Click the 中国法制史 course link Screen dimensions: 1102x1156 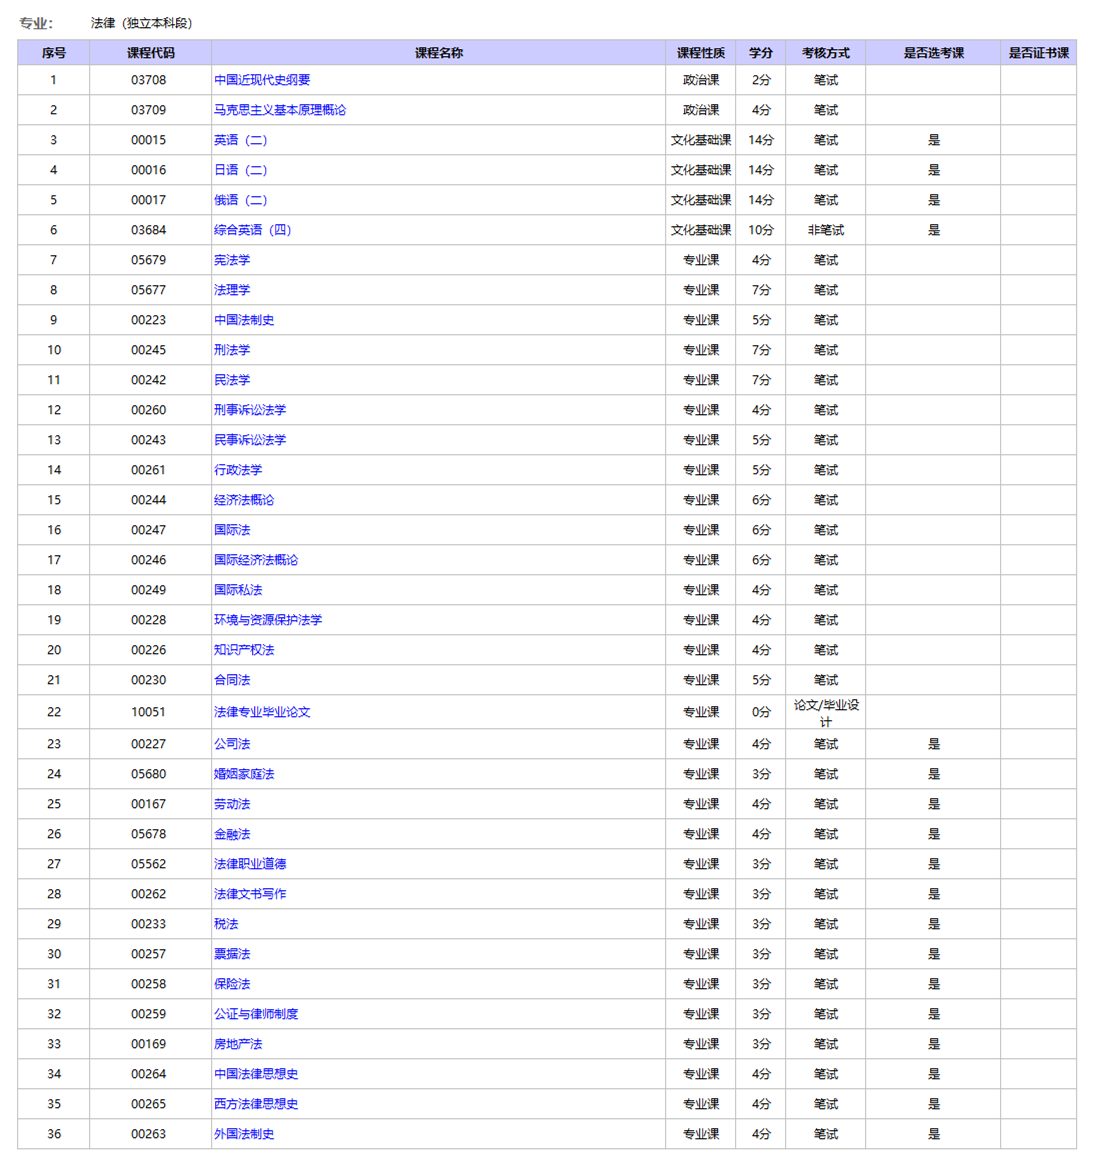[x=244, y=320]
